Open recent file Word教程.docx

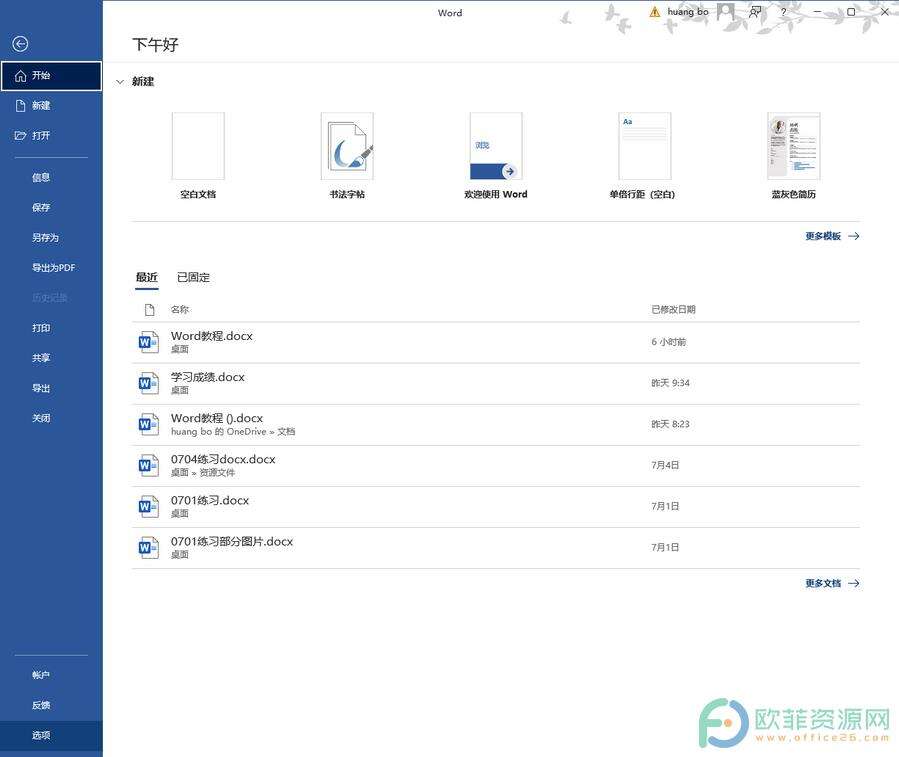pyautogui.click(x=495, y=342)
